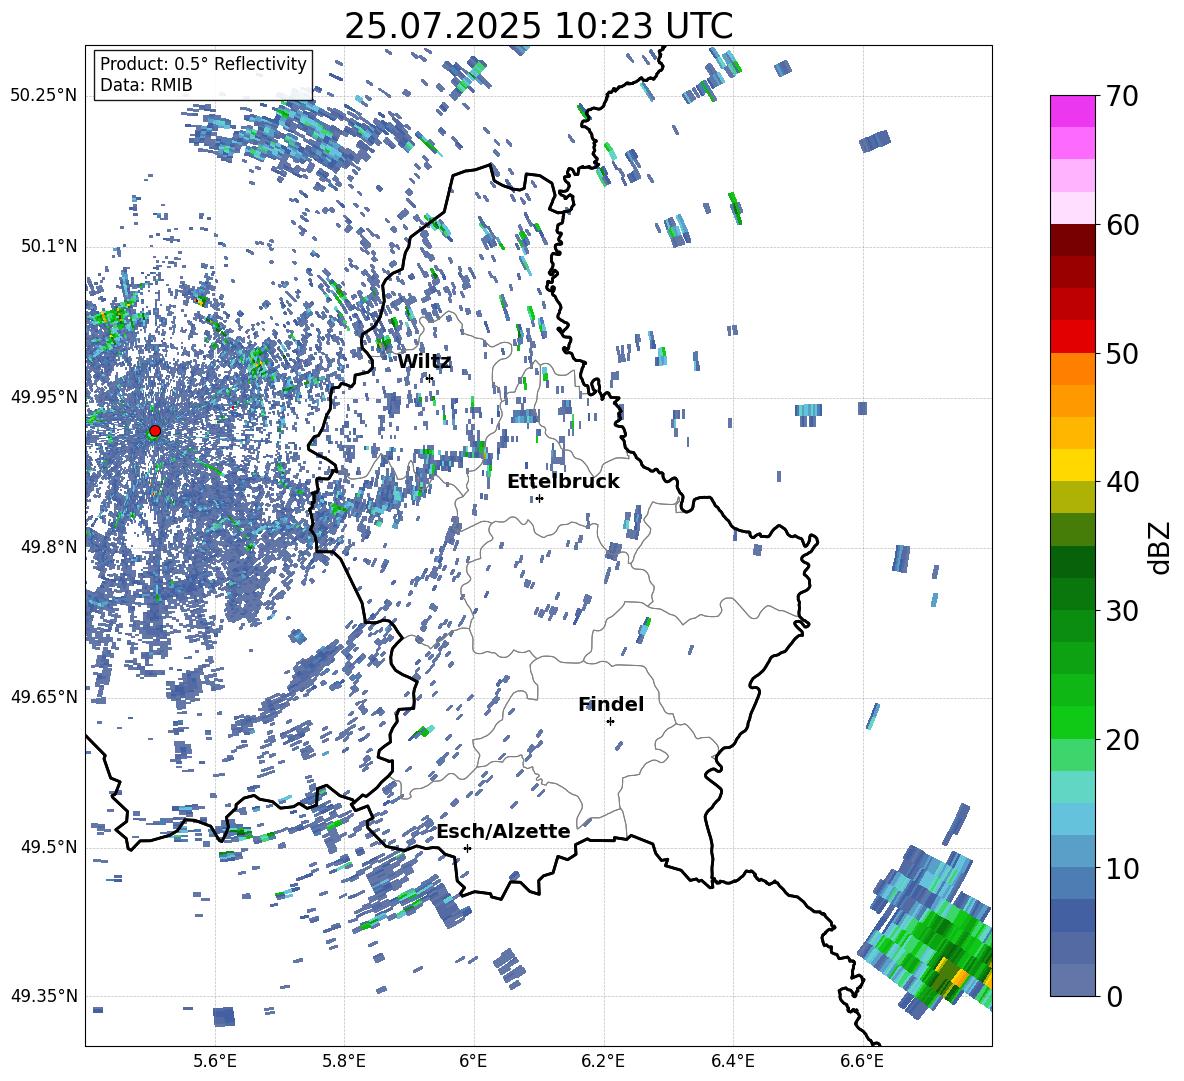Click the 'Ettelbruck' city label

point(563,482)
